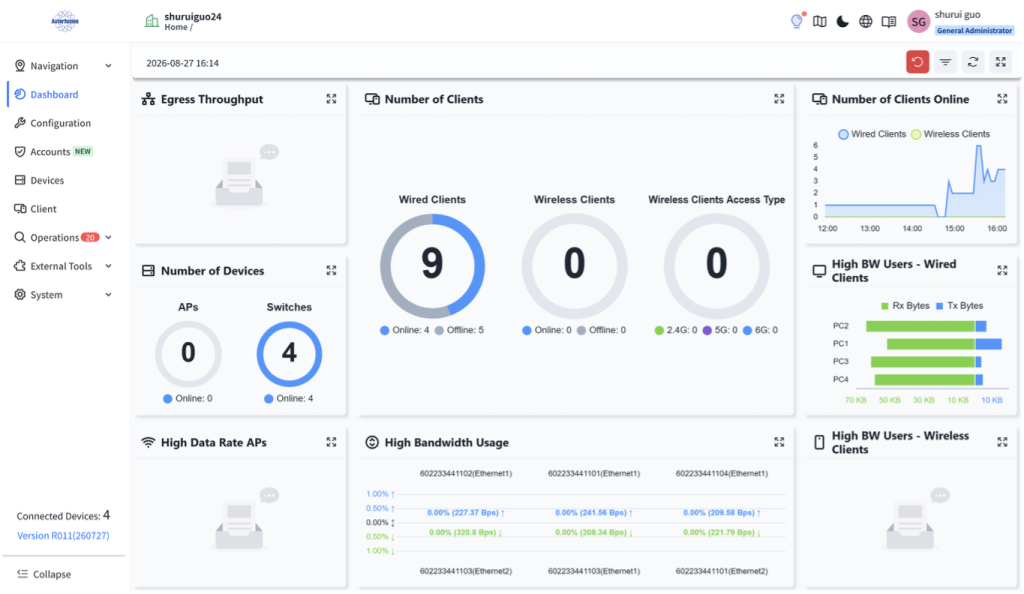Open the map view icon in header

pyautogui.click(x=820, y=22)
